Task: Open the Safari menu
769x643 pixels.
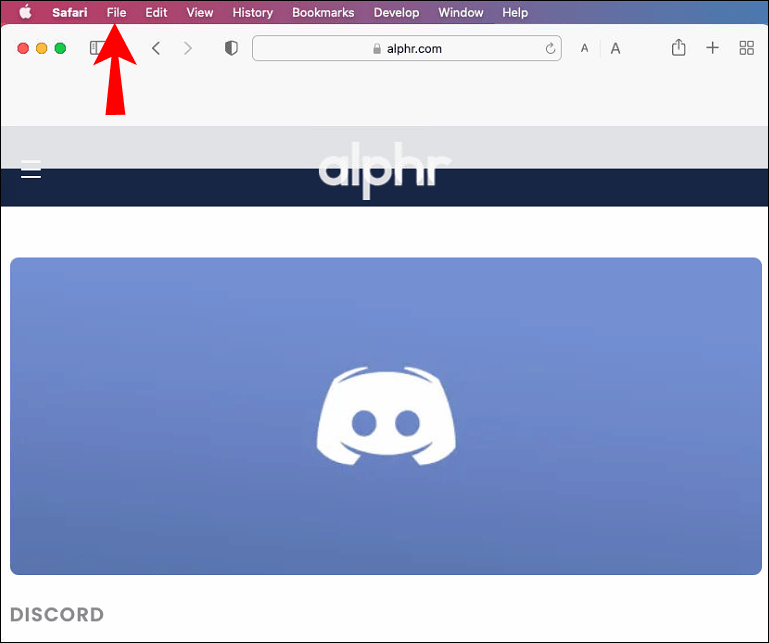Action: [70, 12]
